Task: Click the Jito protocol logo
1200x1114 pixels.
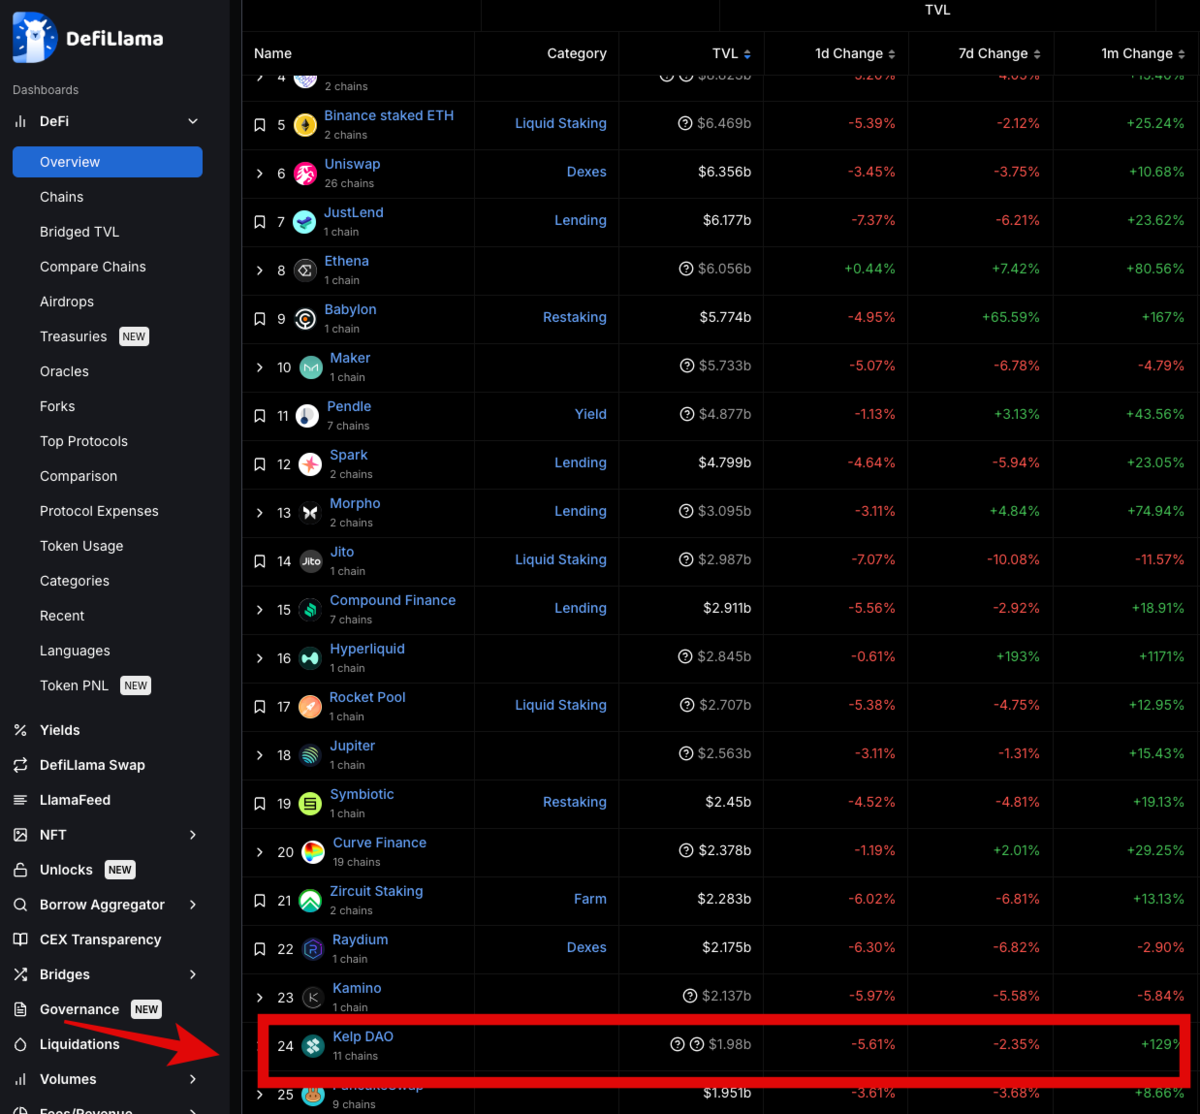Action: pos(311,562)
